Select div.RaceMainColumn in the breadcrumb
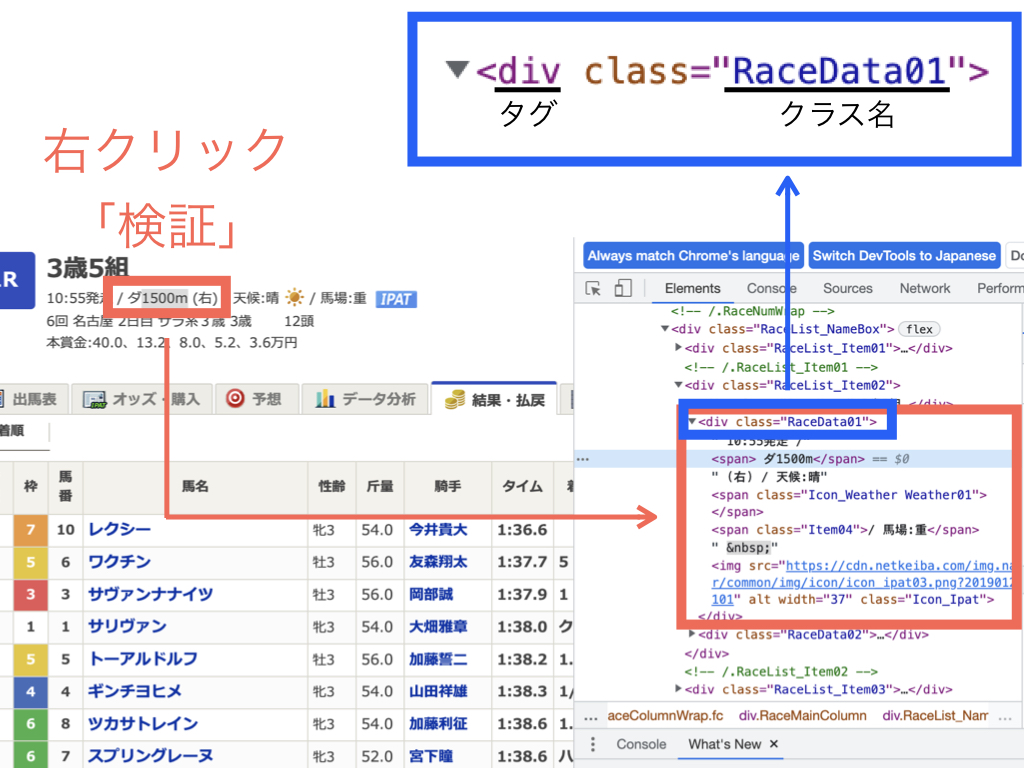The height and width of the screenshot is (768, 1024). click(x=803, y=716)
